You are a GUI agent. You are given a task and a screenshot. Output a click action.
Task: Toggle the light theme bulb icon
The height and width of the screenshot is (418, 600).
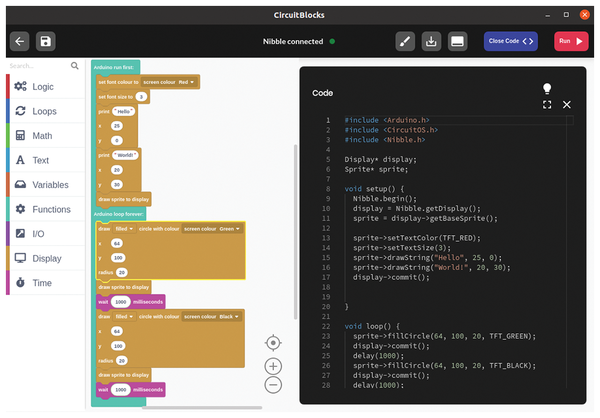(547, 89)
